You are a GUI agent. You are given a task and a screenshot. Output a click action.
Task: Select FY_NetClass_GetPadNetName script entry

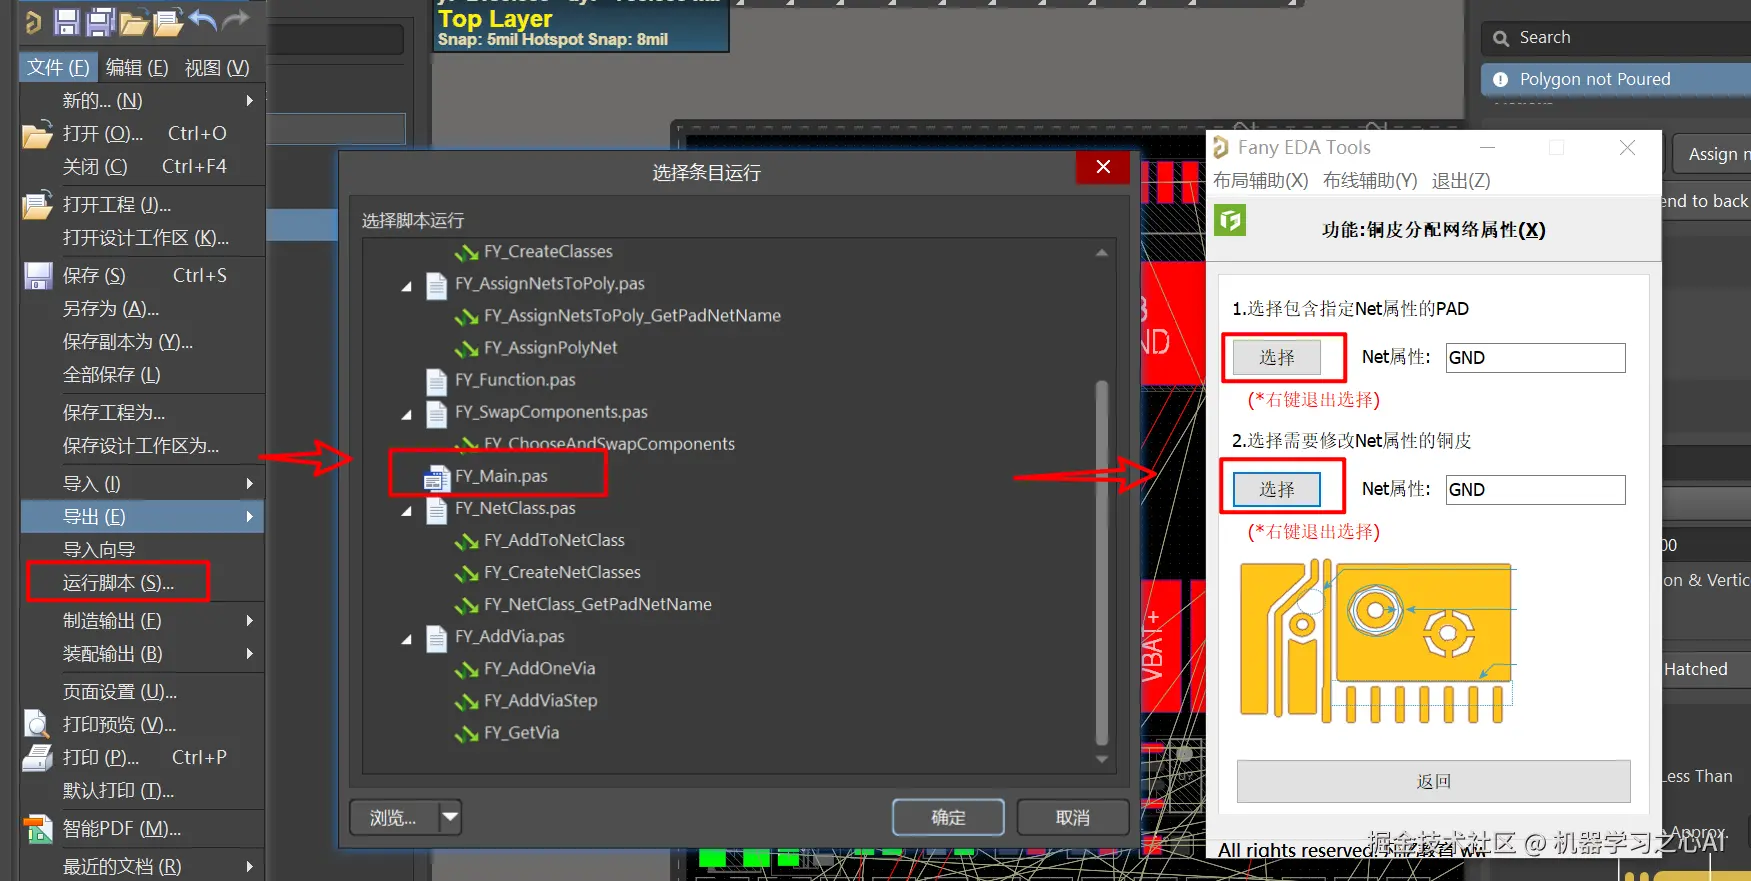pyautogui.click(x=598, y=605)
